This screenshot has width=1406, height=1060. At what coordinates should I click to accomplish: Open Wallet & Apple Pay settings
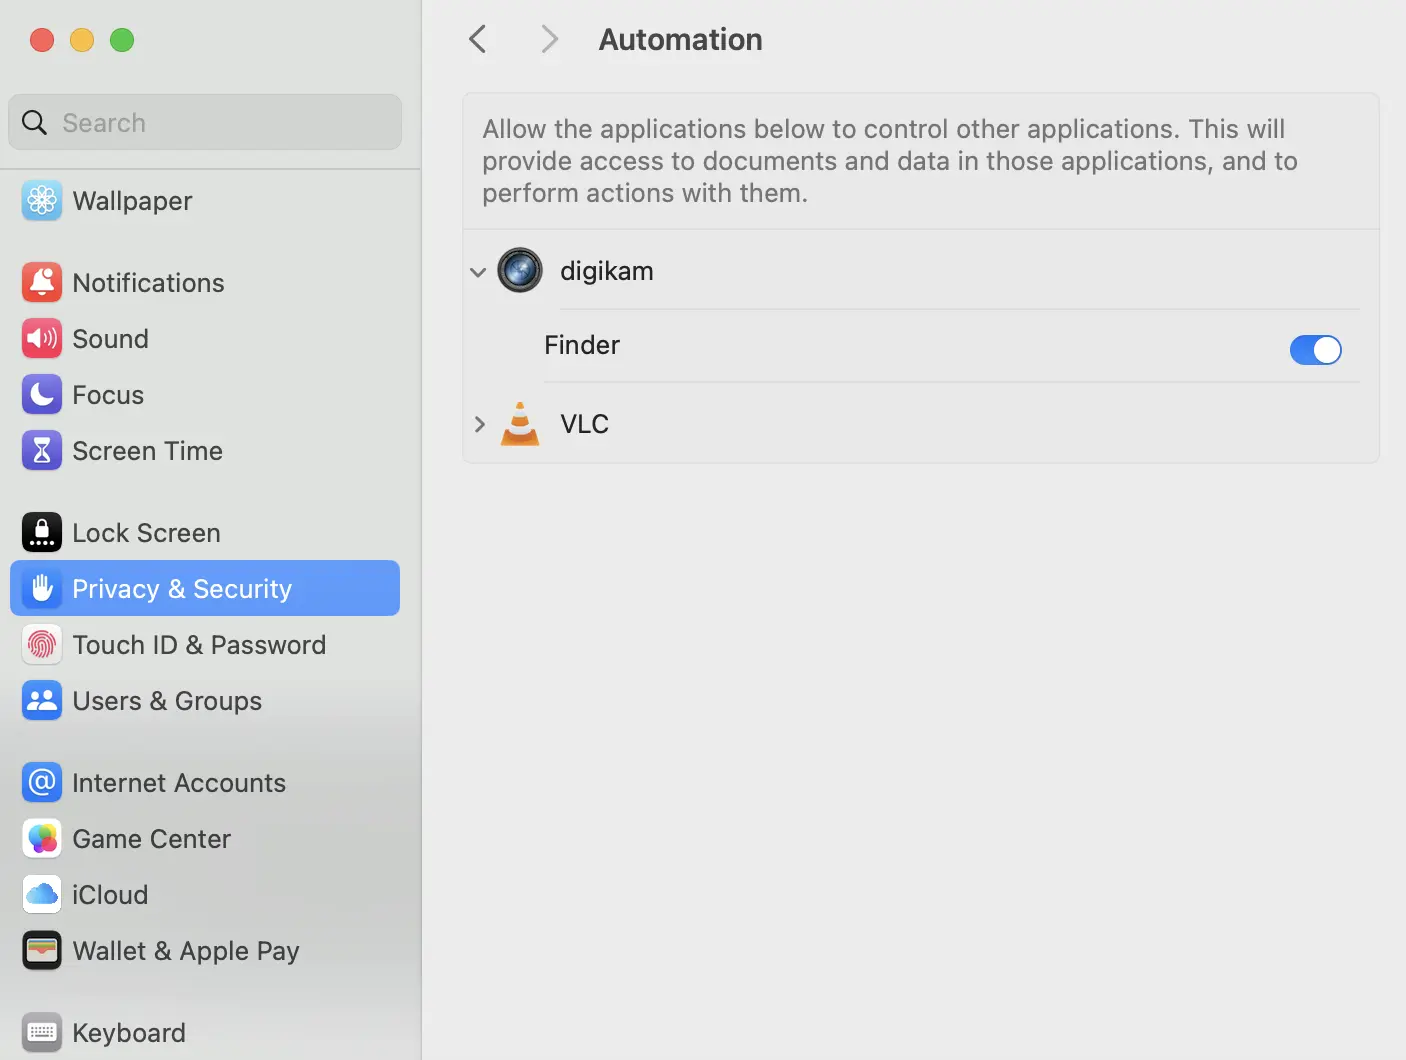(186, 951)
